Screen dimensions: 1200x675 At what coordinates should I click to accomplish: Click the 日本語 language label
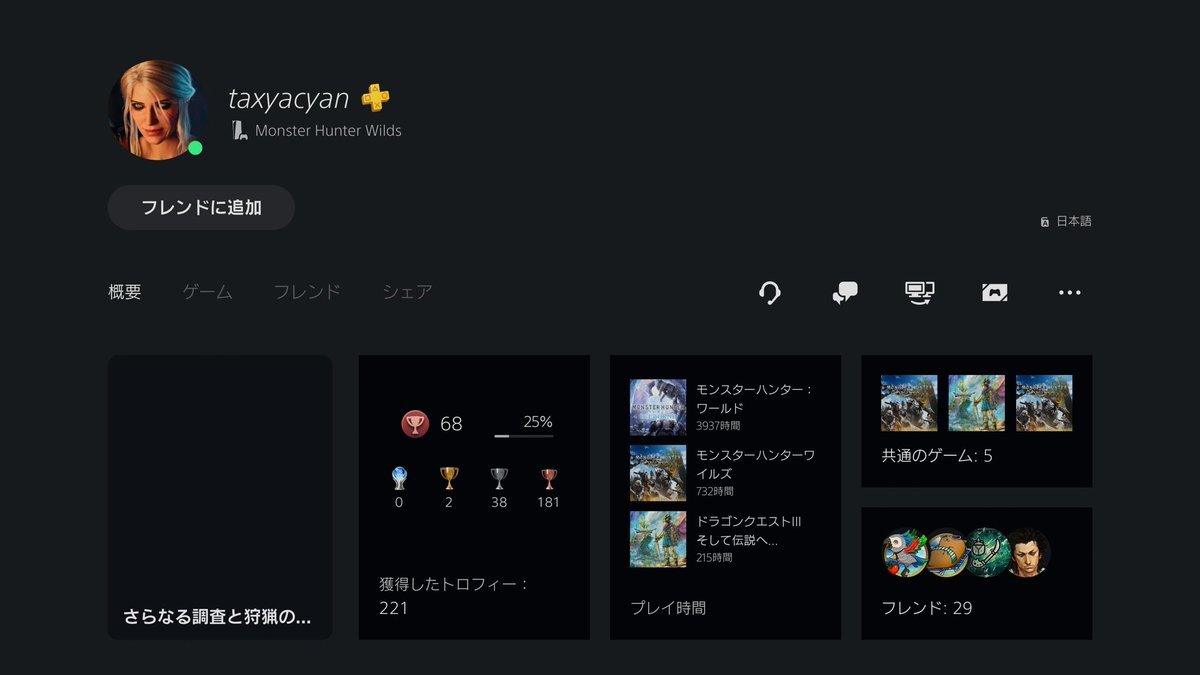click(1074, 221)
